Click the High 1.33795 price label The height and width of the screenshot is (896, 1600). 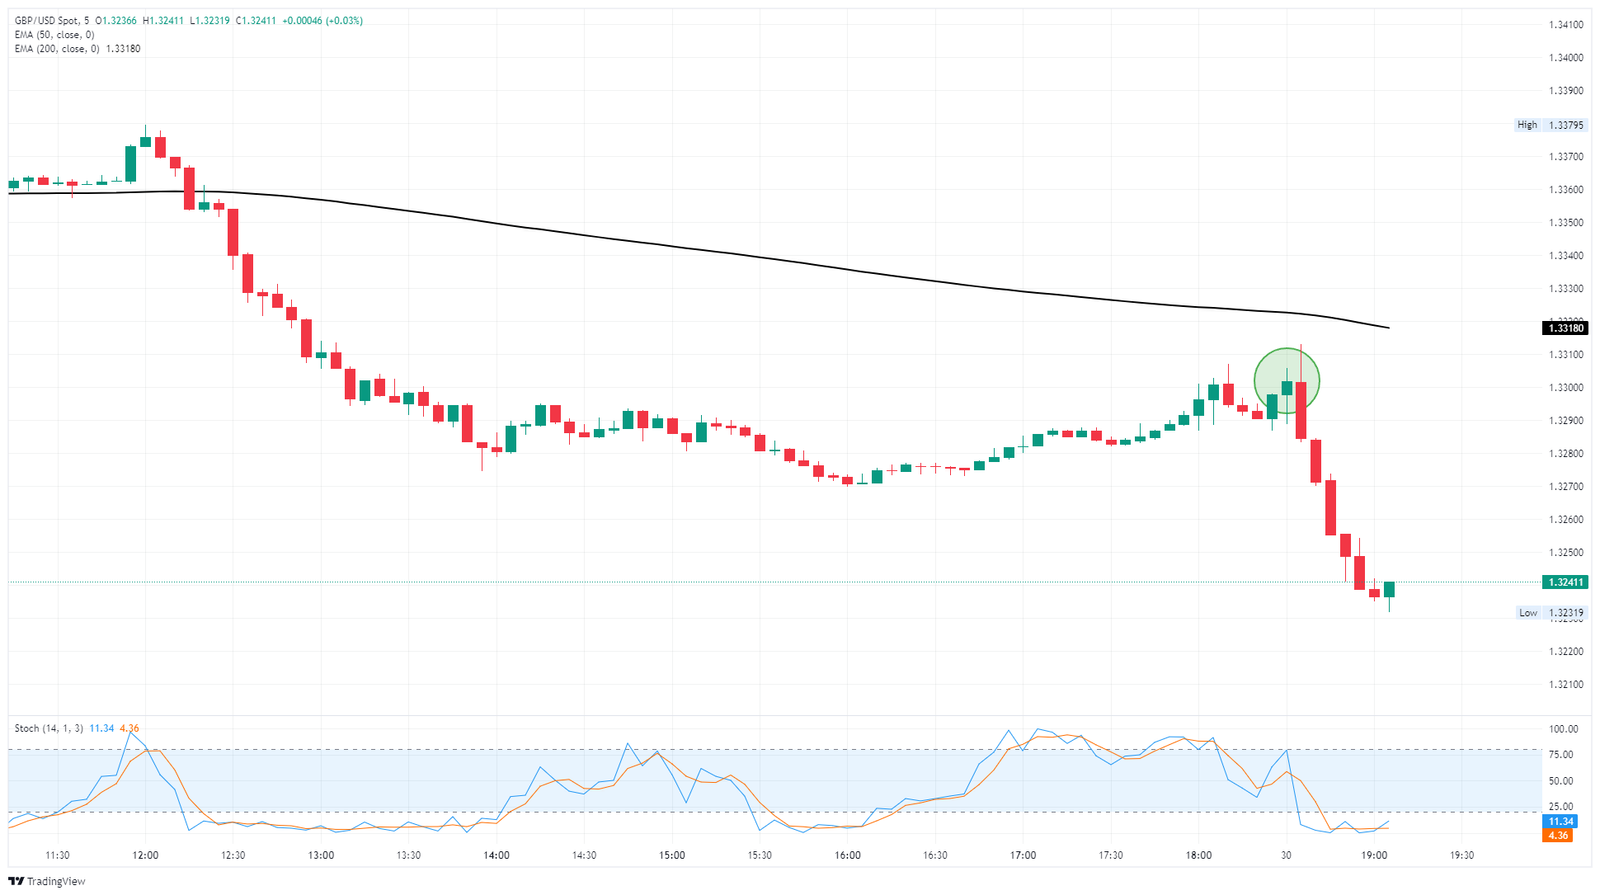[x=1549, y=125]
